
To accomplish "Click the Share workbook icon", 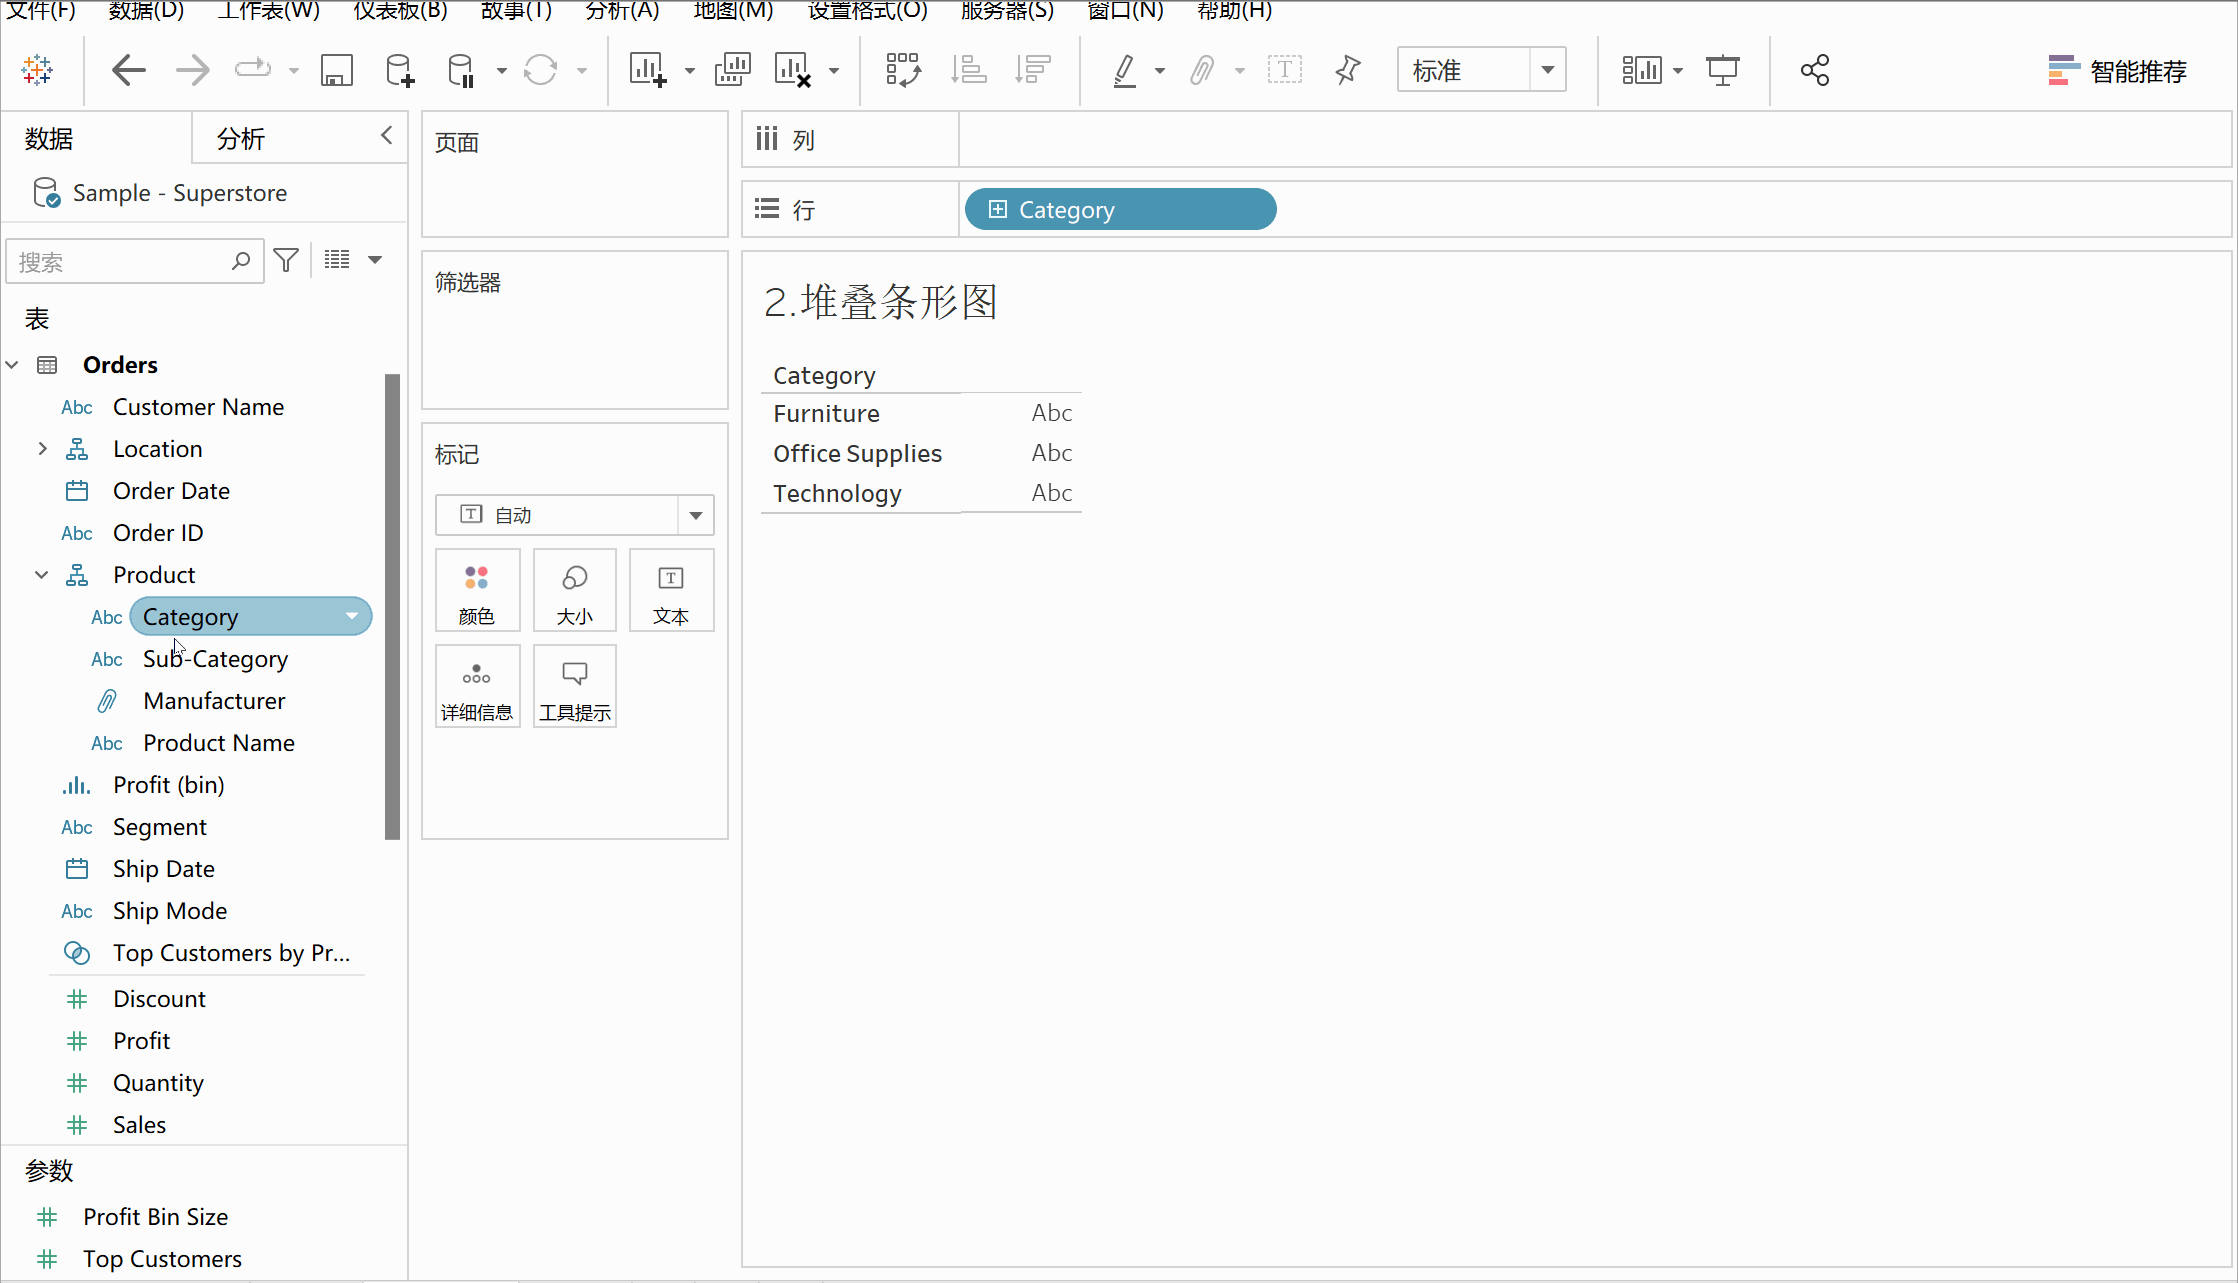I will coord(1814,71).
